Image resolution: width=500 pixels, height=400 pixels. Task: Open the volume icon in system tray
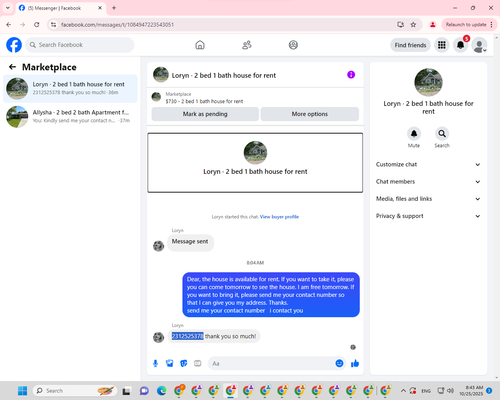(x=451, y=391)
